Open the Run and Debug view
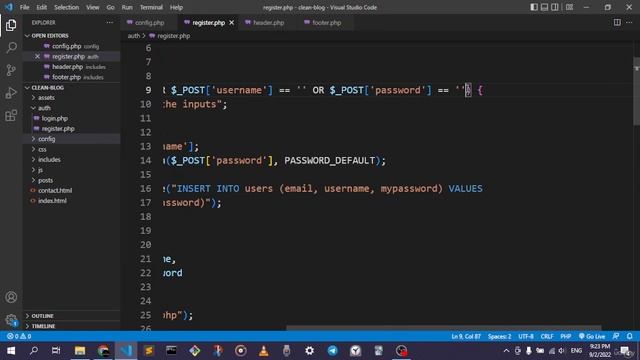The height and width of the screenshot is (360, 640). [x=11, y=93]
